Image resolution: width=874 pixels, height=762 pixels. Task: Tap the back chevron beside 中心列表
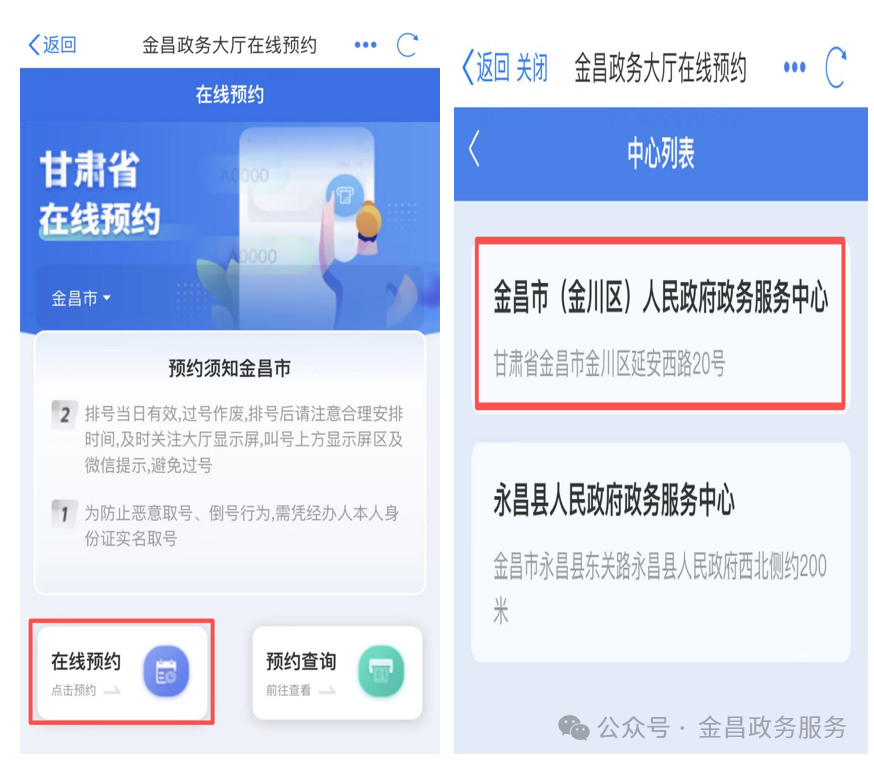coord(474,149)
